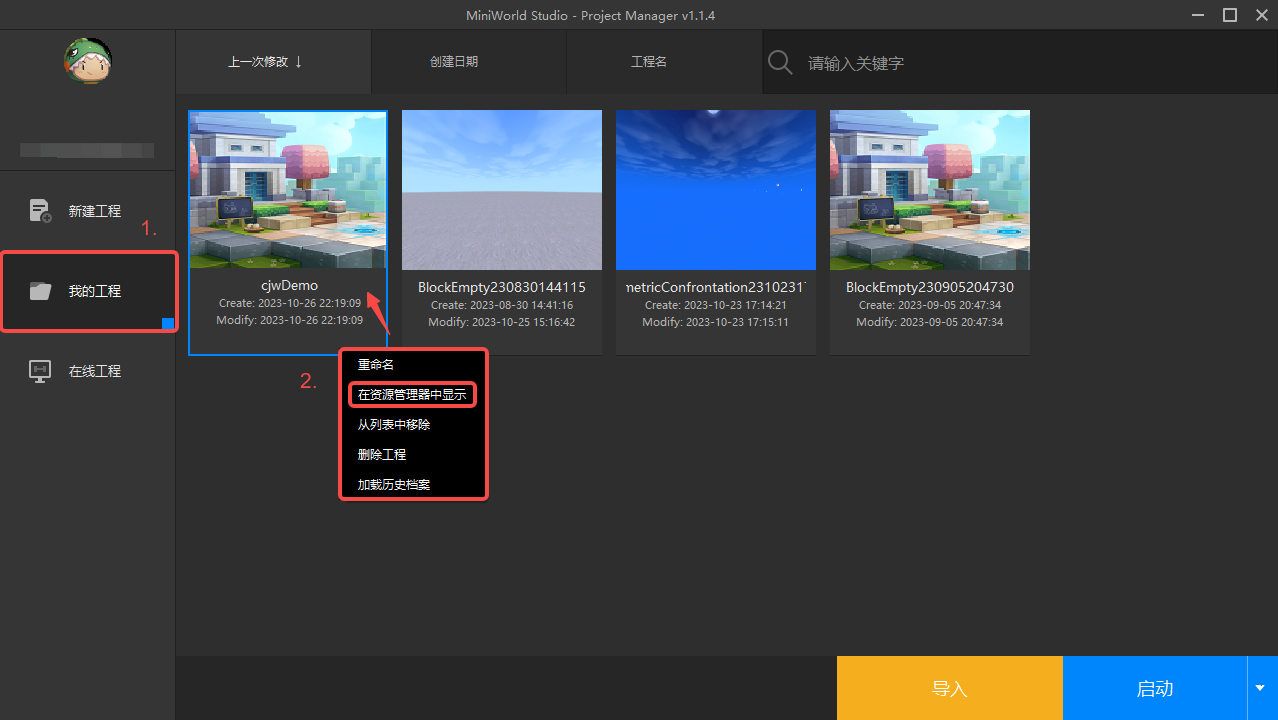Sort by 工程名

point(664,62)
